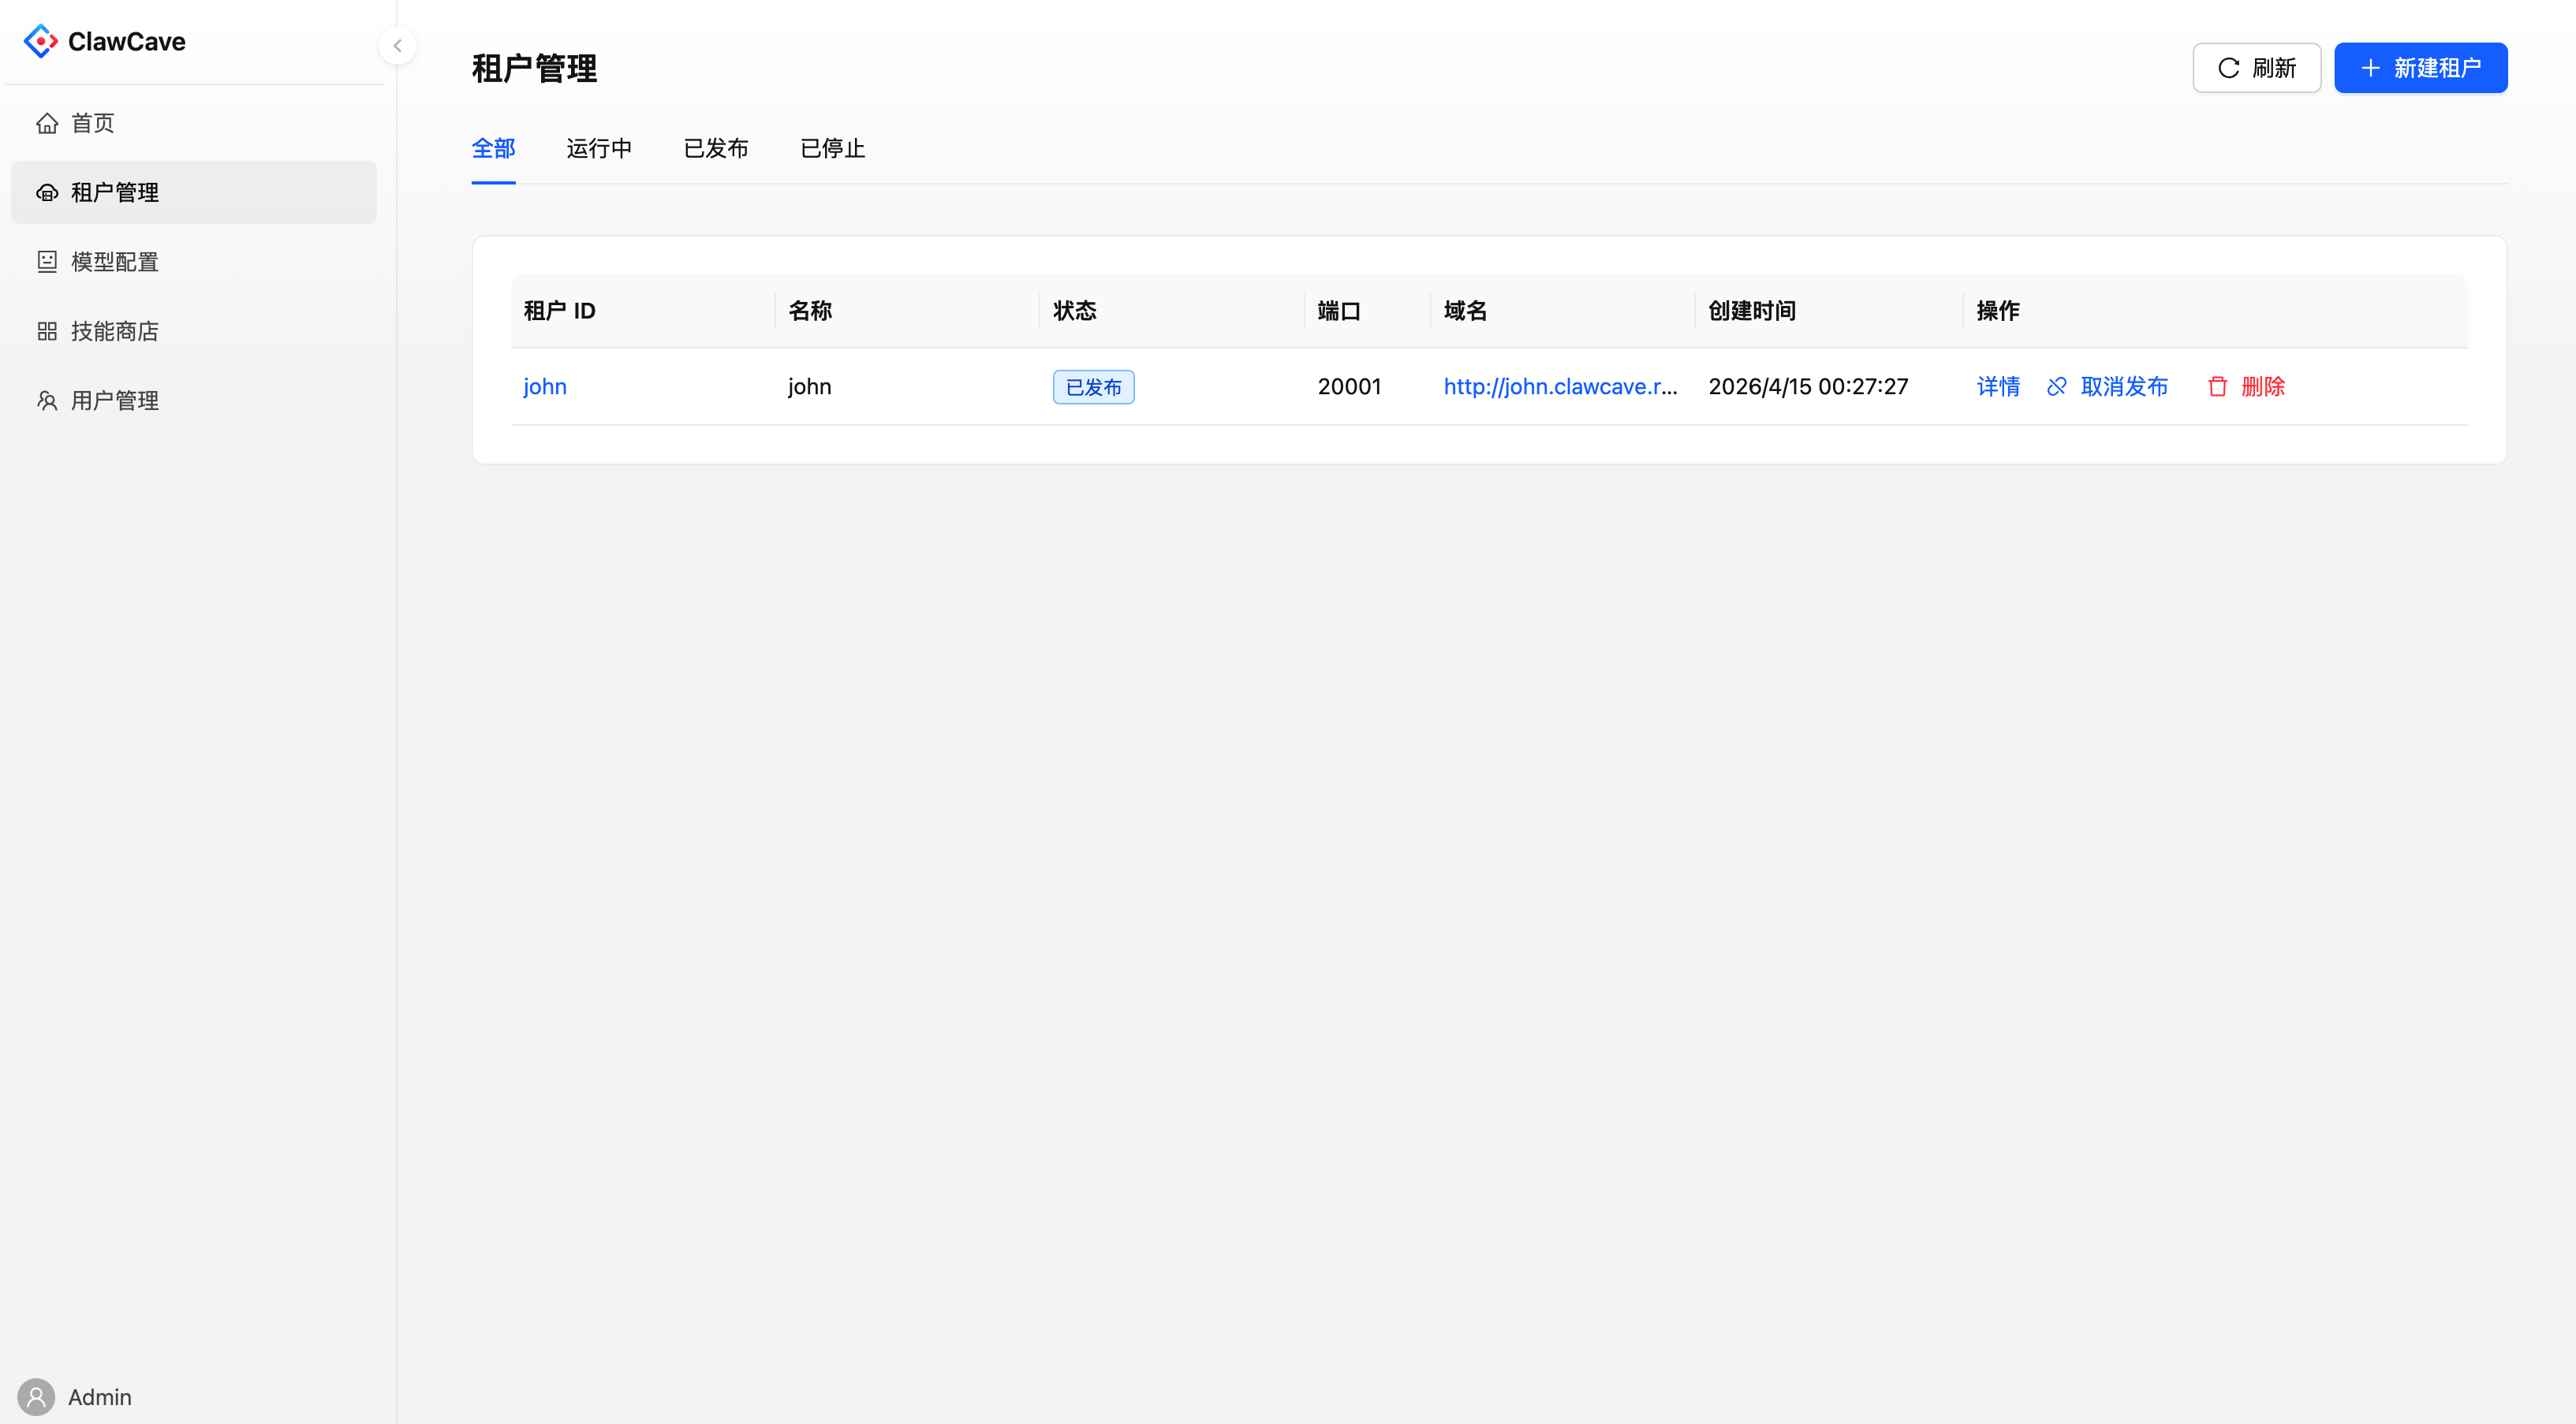Click the ClawCave logo icon
The width and height of the screenshot is (2576, 1424).
pyautogui.click(x=40, y=41)
